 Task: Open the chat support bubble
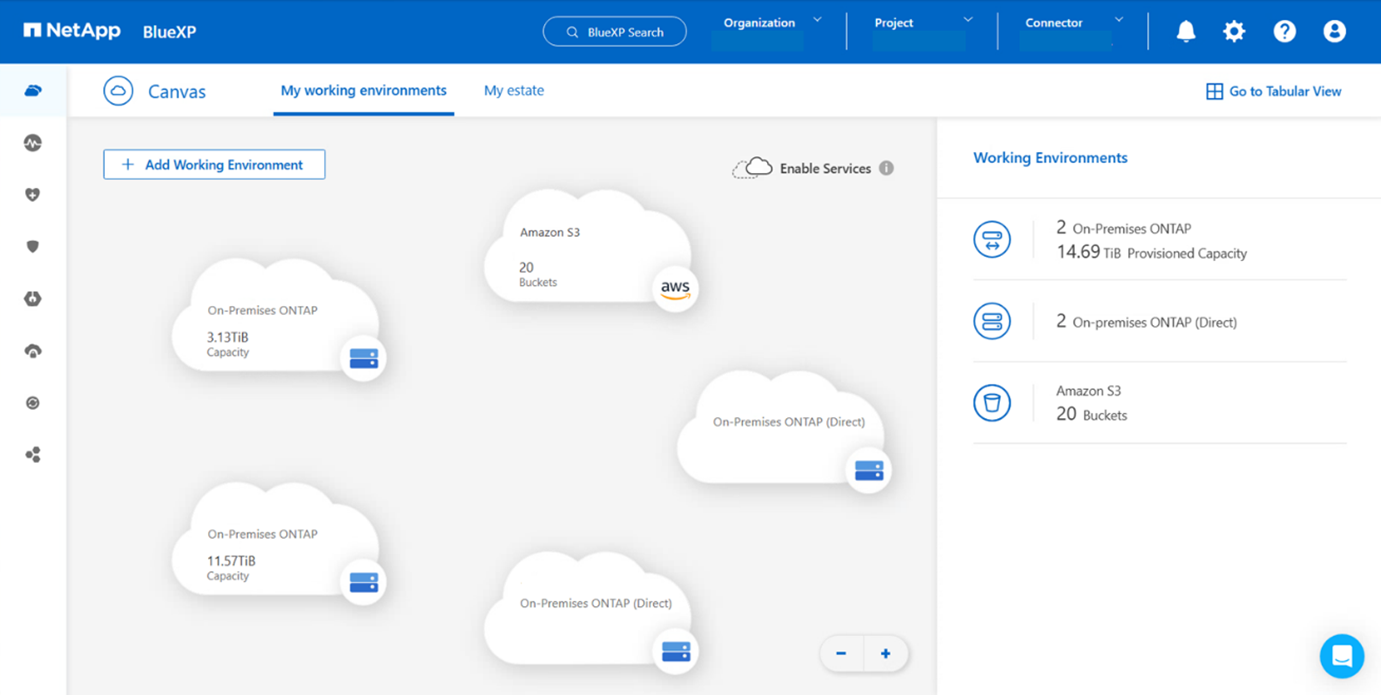coord(1342,656)
